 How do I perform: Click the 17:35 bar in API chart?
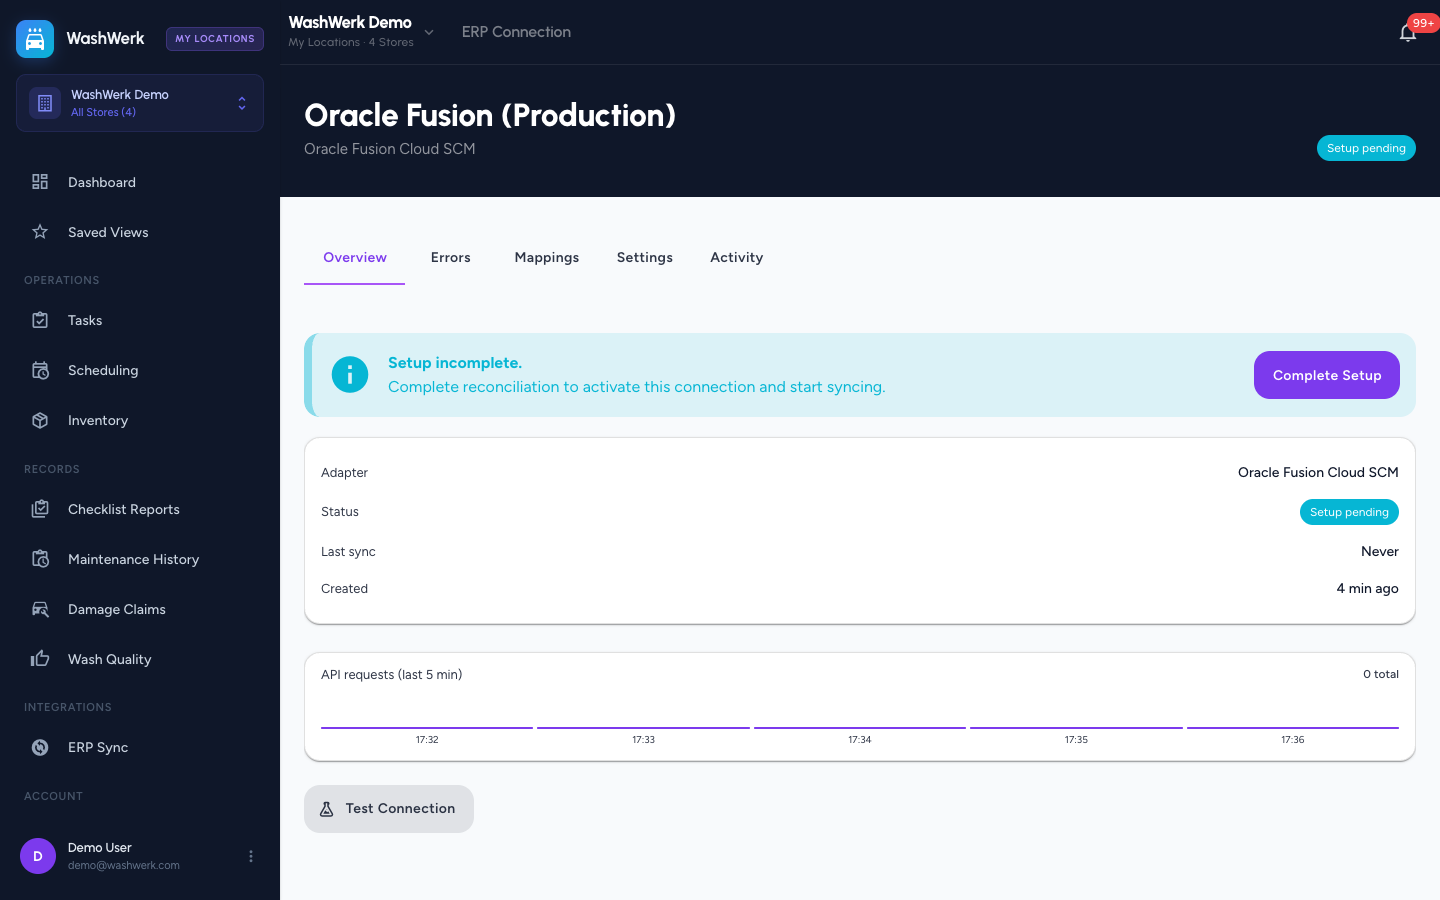pos(1076,728)
